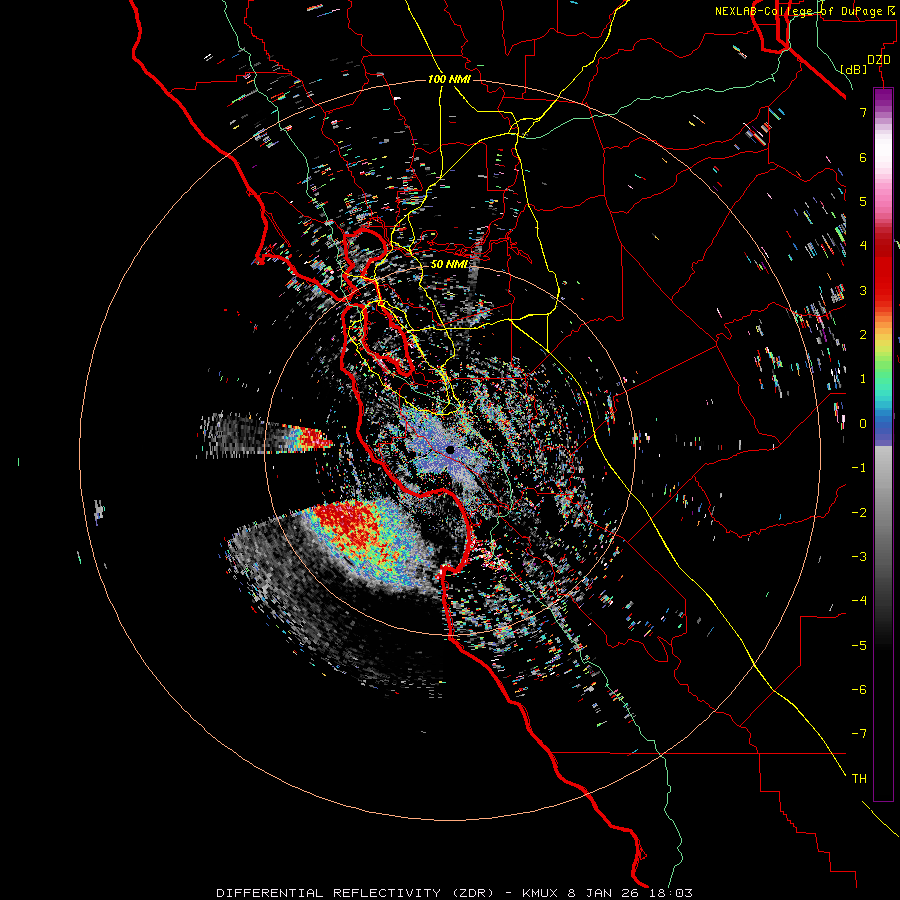The height and width of the screenshot is (900, 900).
Task: Click the '6' label on color legend
Action: point(863,157)
